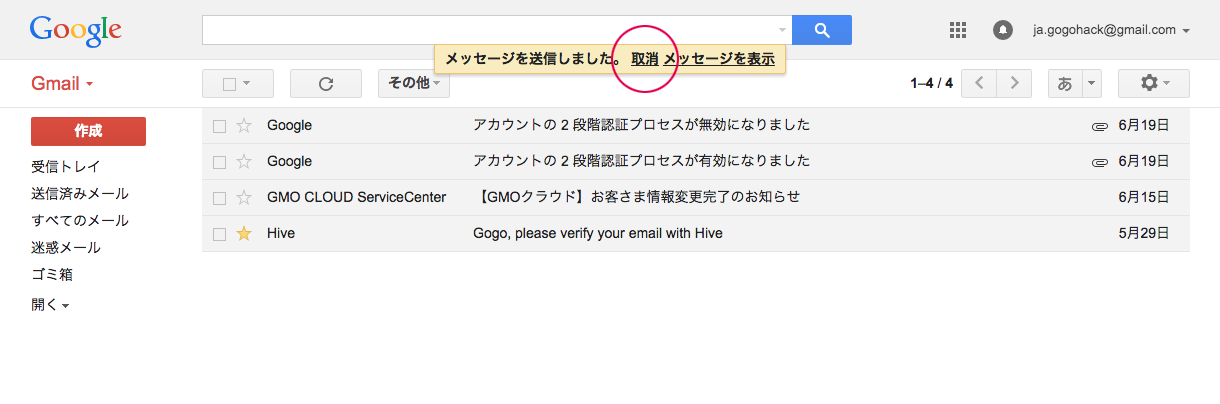Unstar the Hive email

[244, 233]
